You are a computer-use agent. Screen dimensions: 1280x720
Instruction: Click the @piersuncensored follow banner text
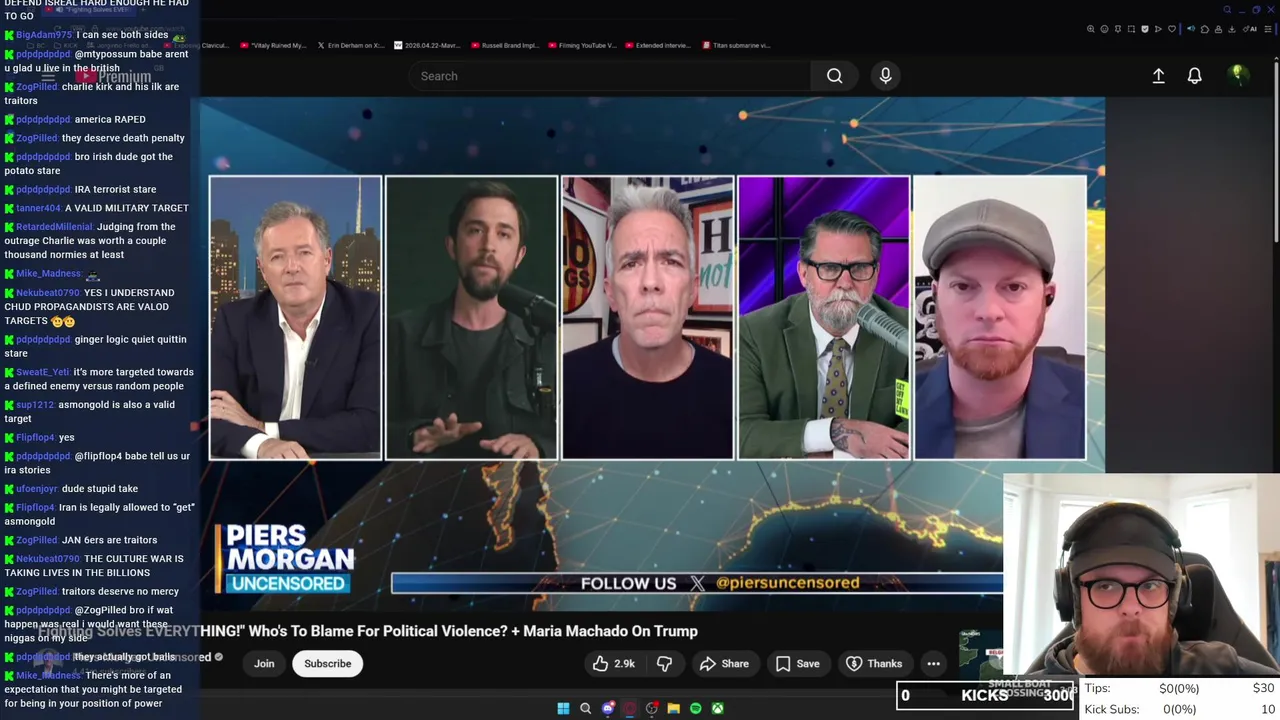788,583
